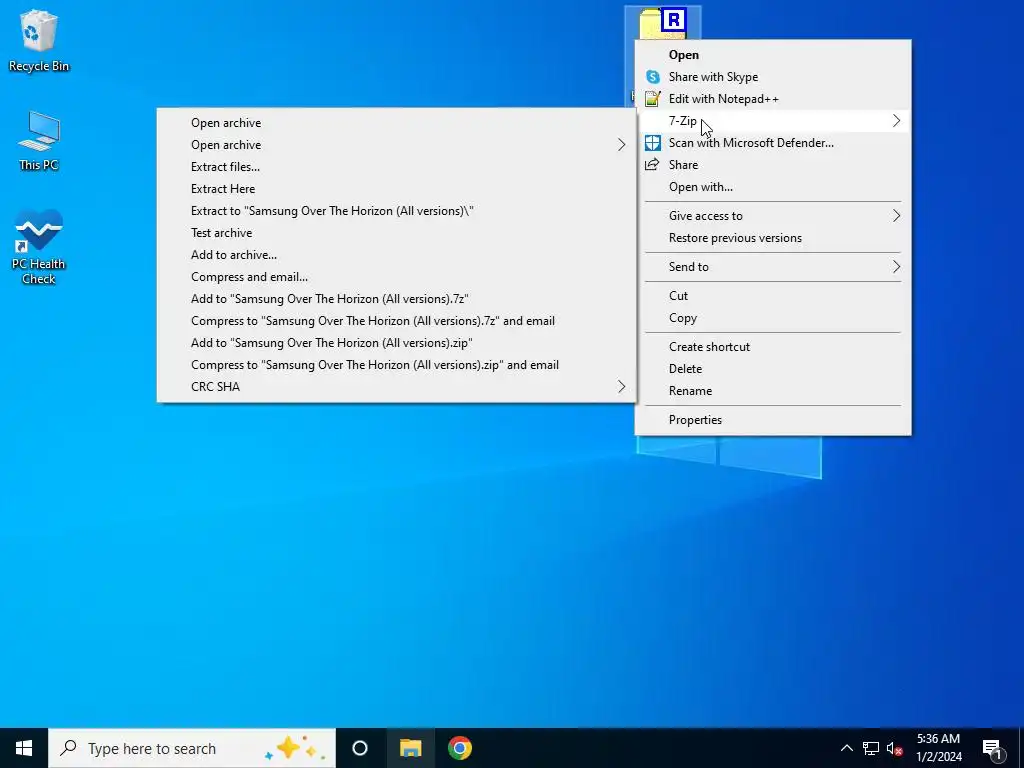Choose Delete from the context menu
1024x768 pixels.
(773, 369)
